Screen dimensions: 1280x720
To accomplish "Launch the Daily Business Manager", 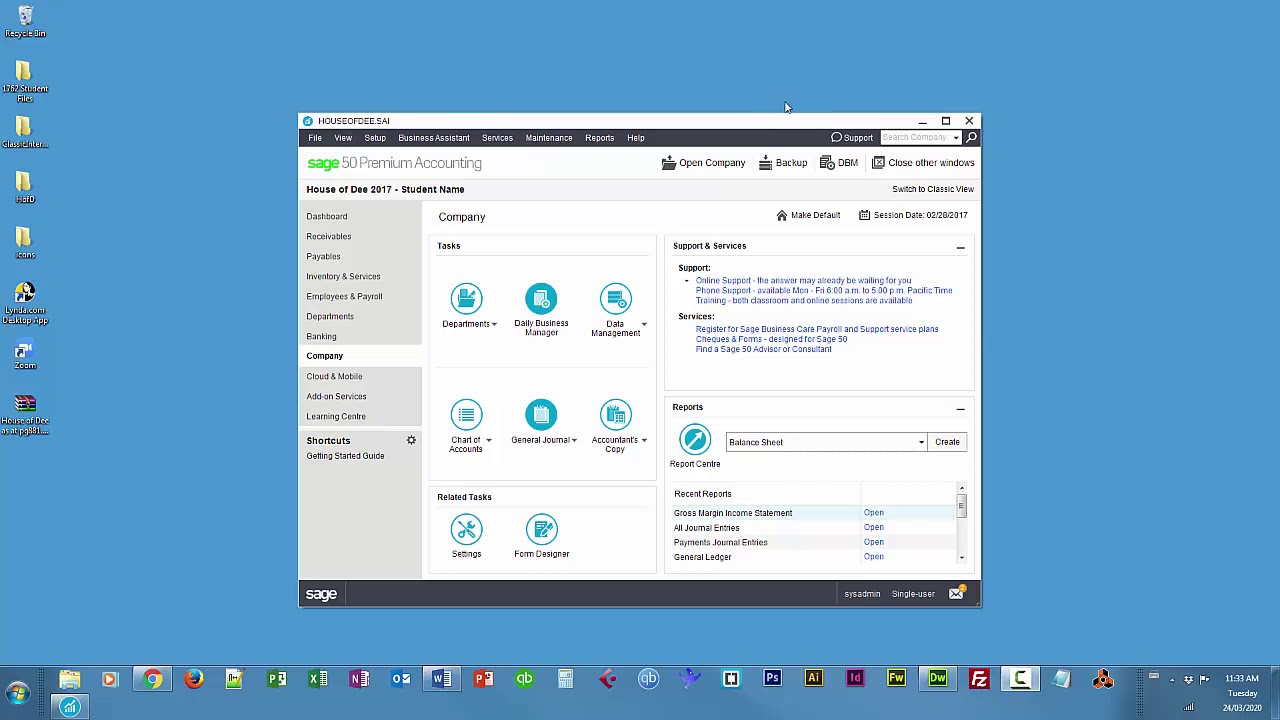I will (541, 299).
